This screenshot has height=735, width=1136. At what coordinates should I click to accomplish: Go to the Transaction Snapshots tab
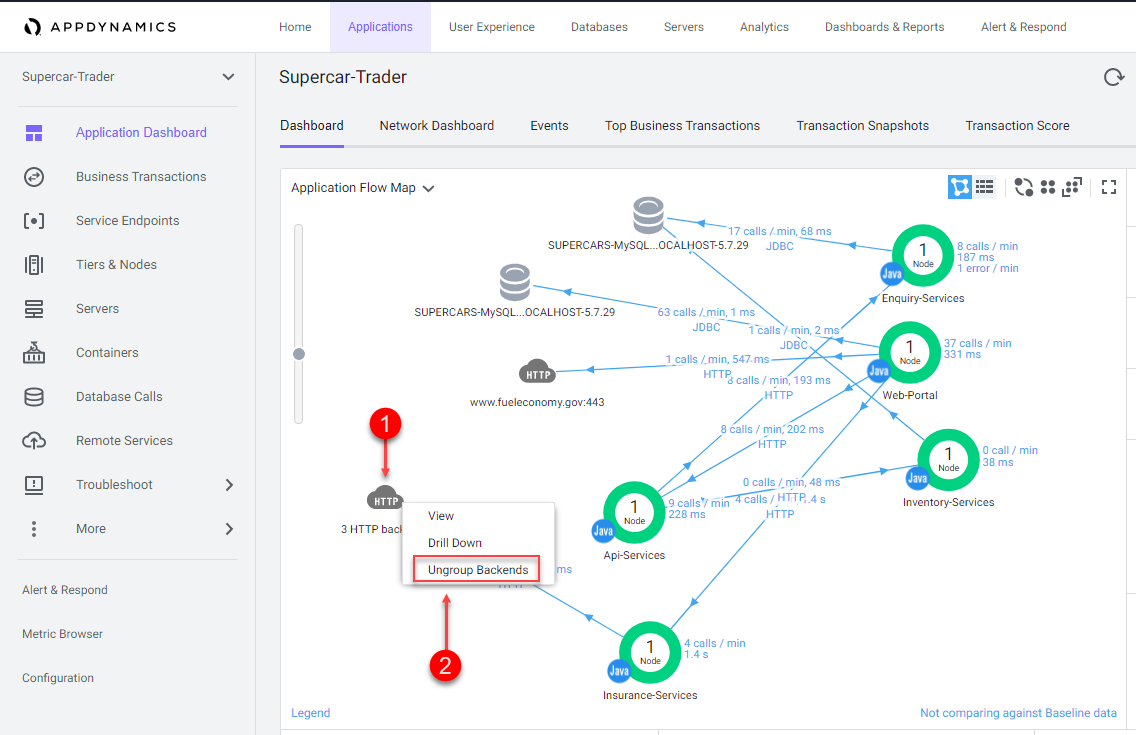click(x=863, y=125)
